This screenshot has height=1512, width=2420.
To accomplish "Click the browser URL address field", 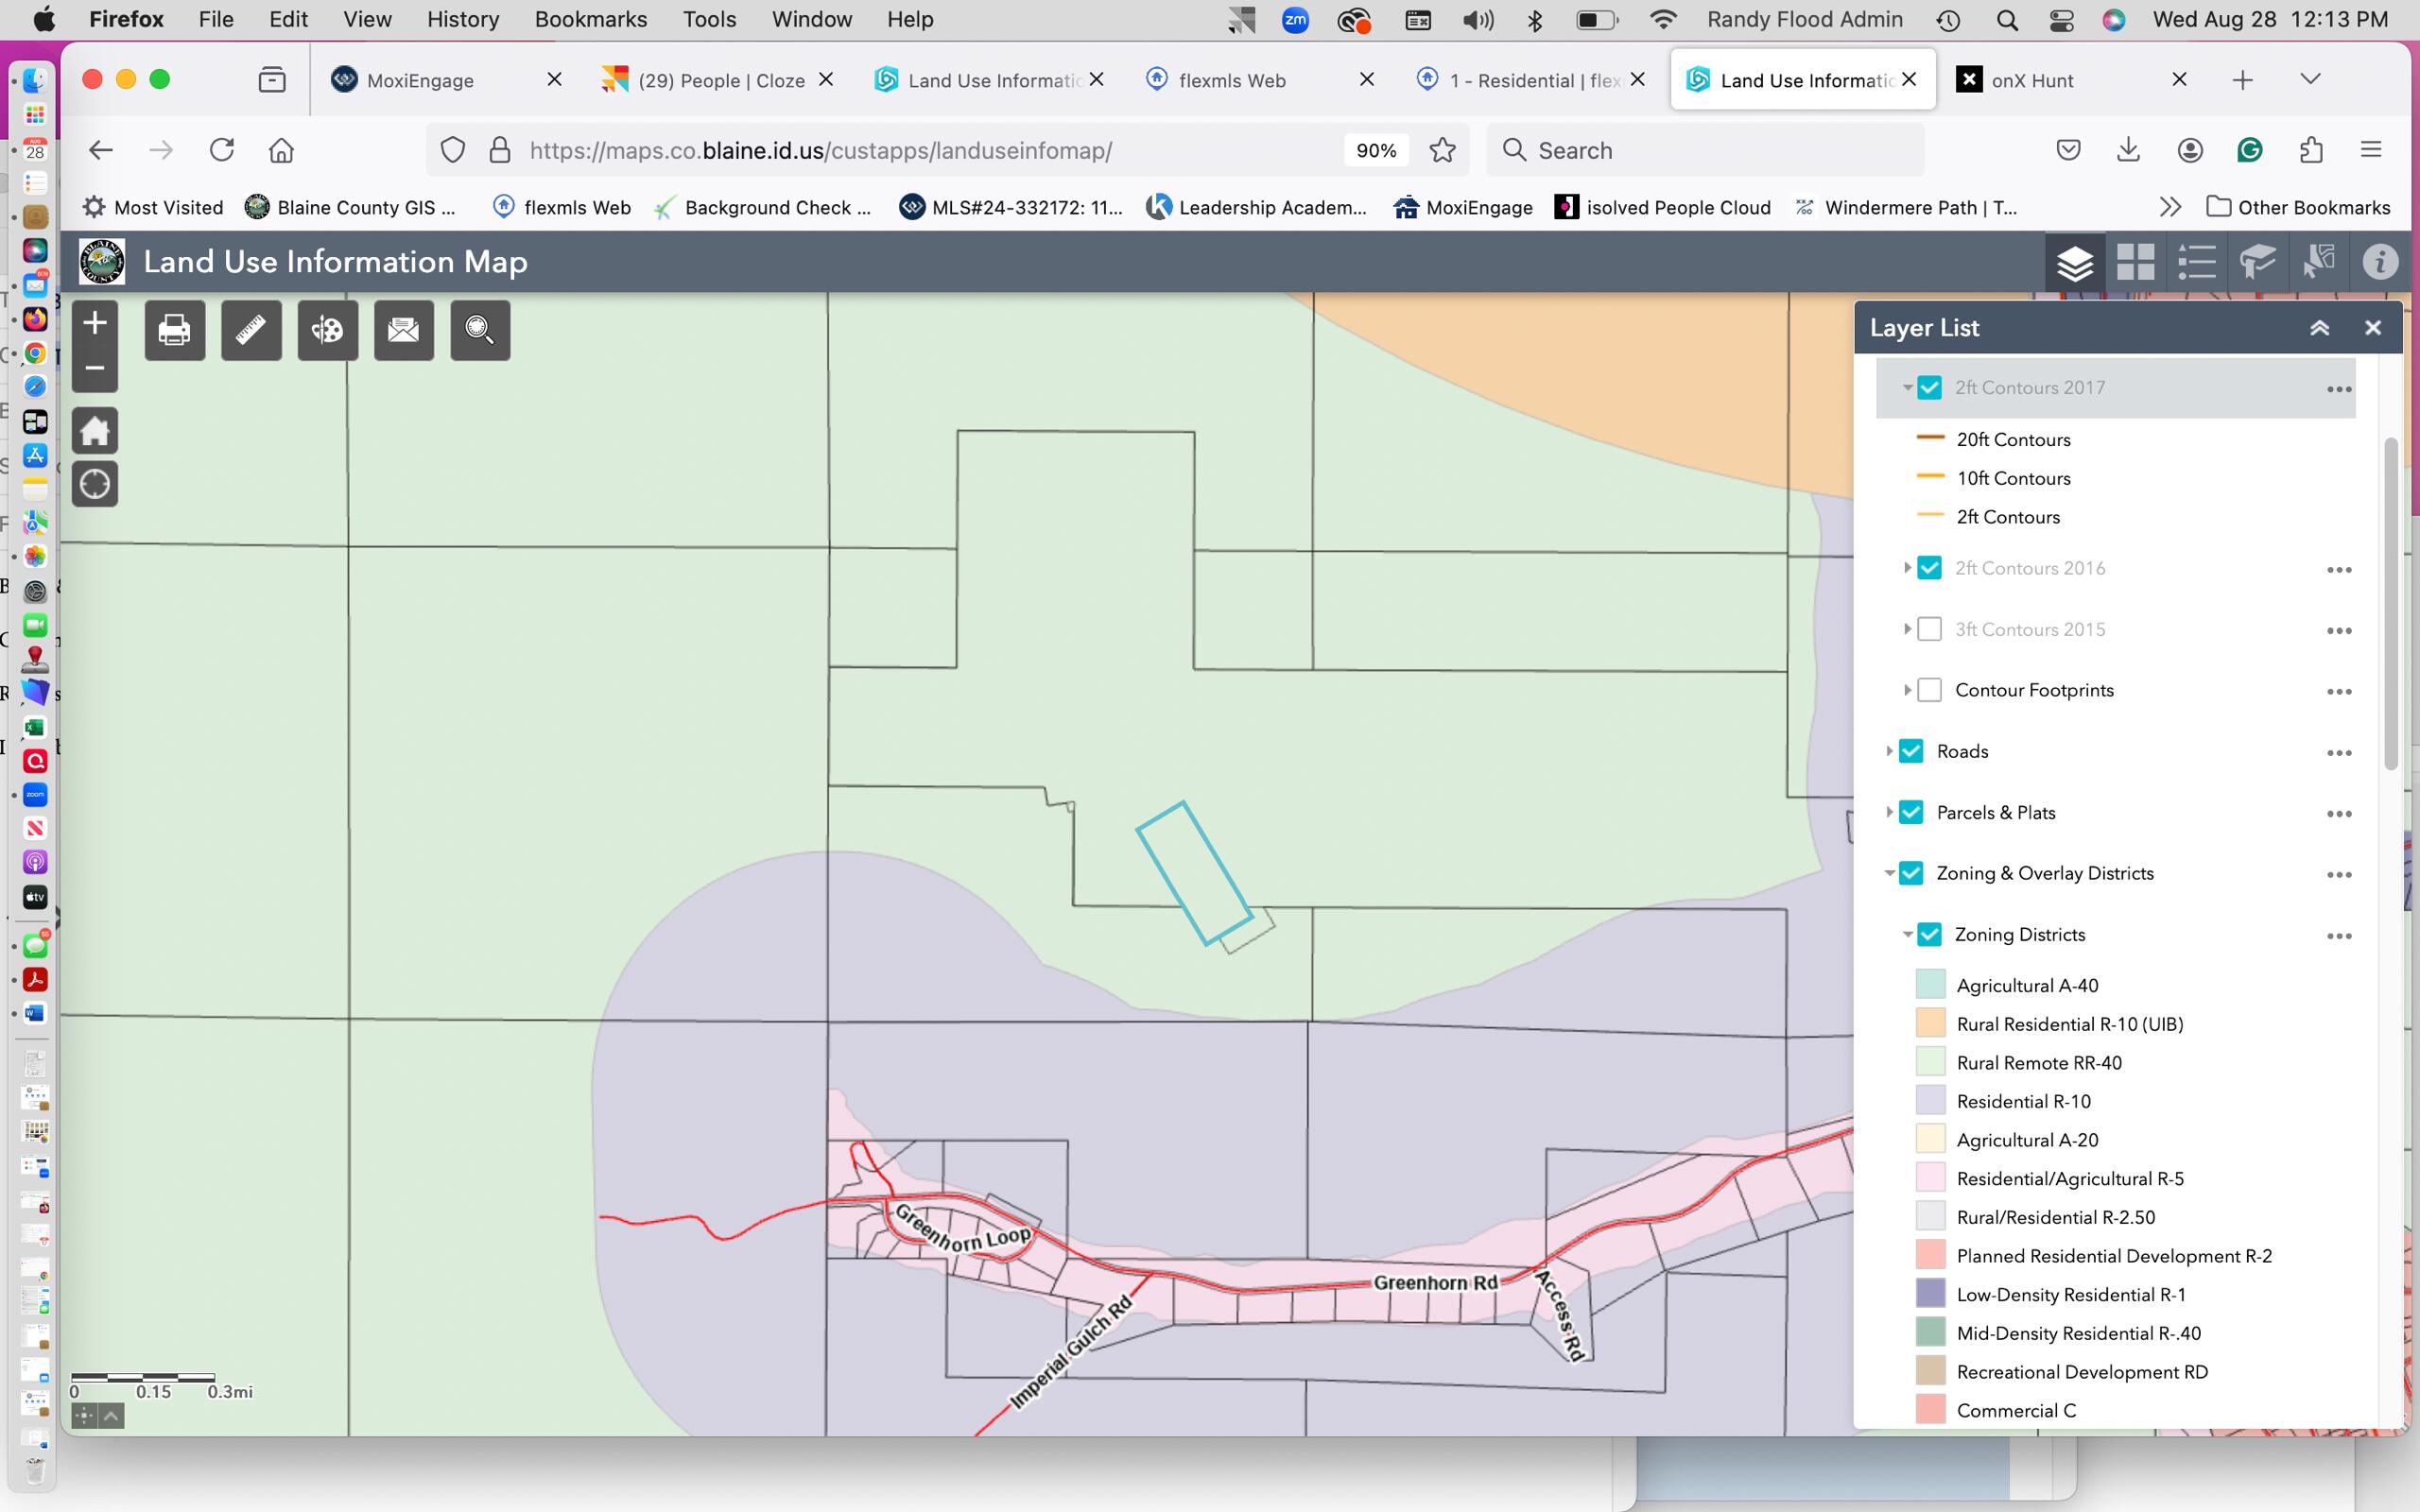I will coord(820,150).
